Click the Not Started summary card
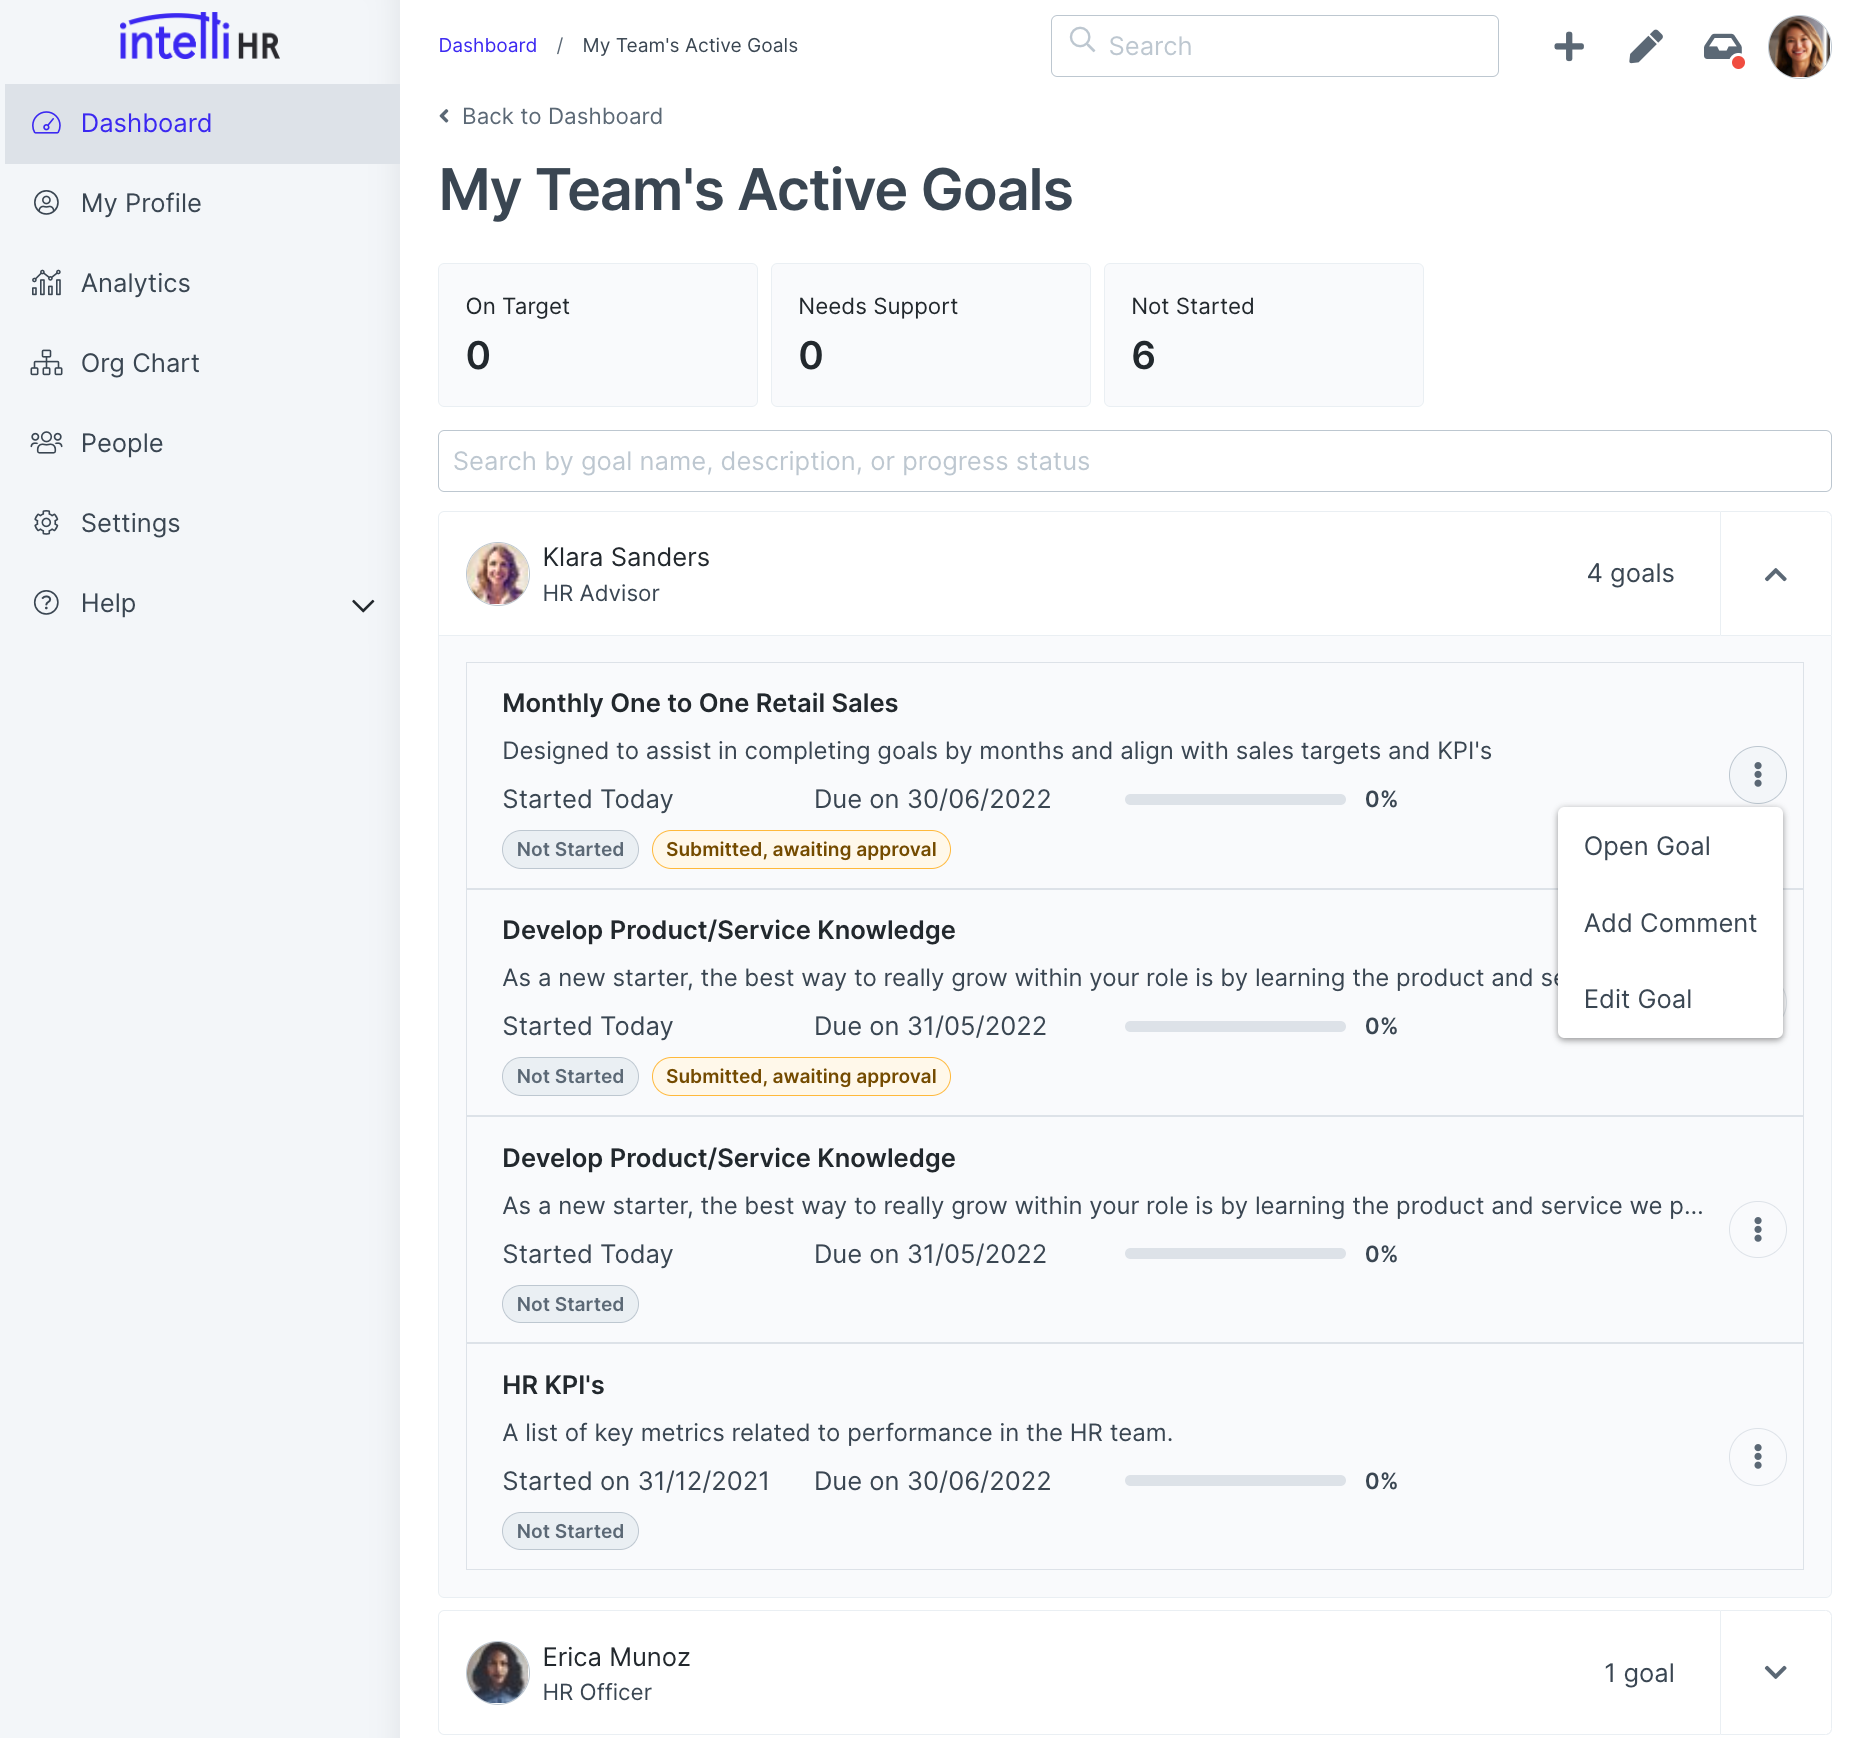The image size is (1852, 1738). point(1262,335)
